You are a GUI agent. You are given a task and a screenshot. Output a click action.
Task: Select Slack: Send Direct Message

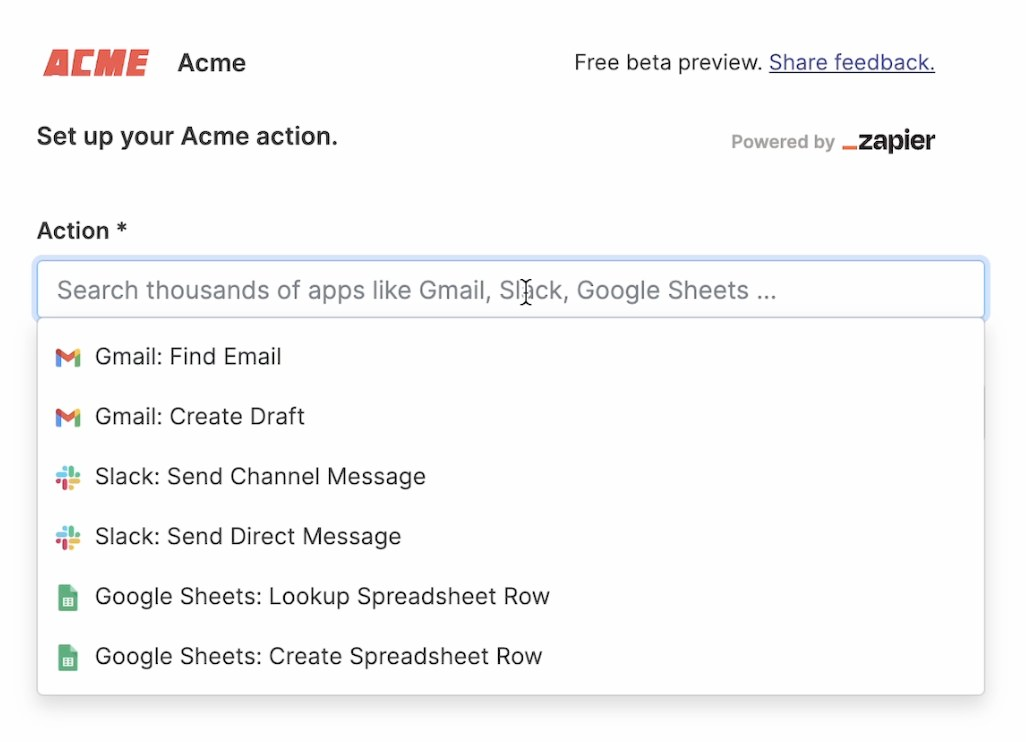(x=510, y=537)
